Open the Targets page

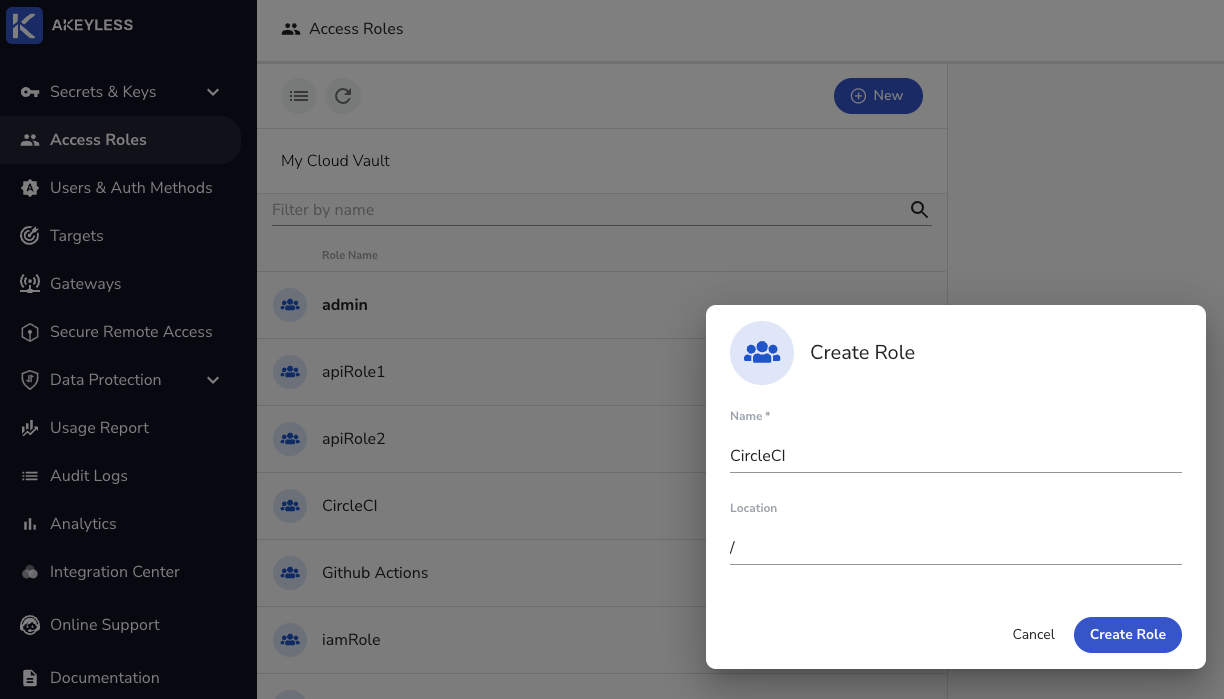coord(120,236)
